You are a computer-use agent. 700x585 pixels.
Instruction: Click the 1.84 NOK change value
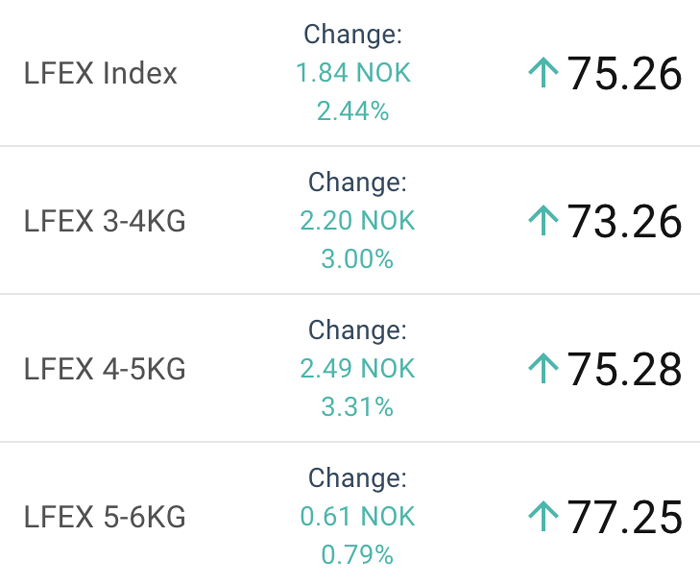click(353, 73)
